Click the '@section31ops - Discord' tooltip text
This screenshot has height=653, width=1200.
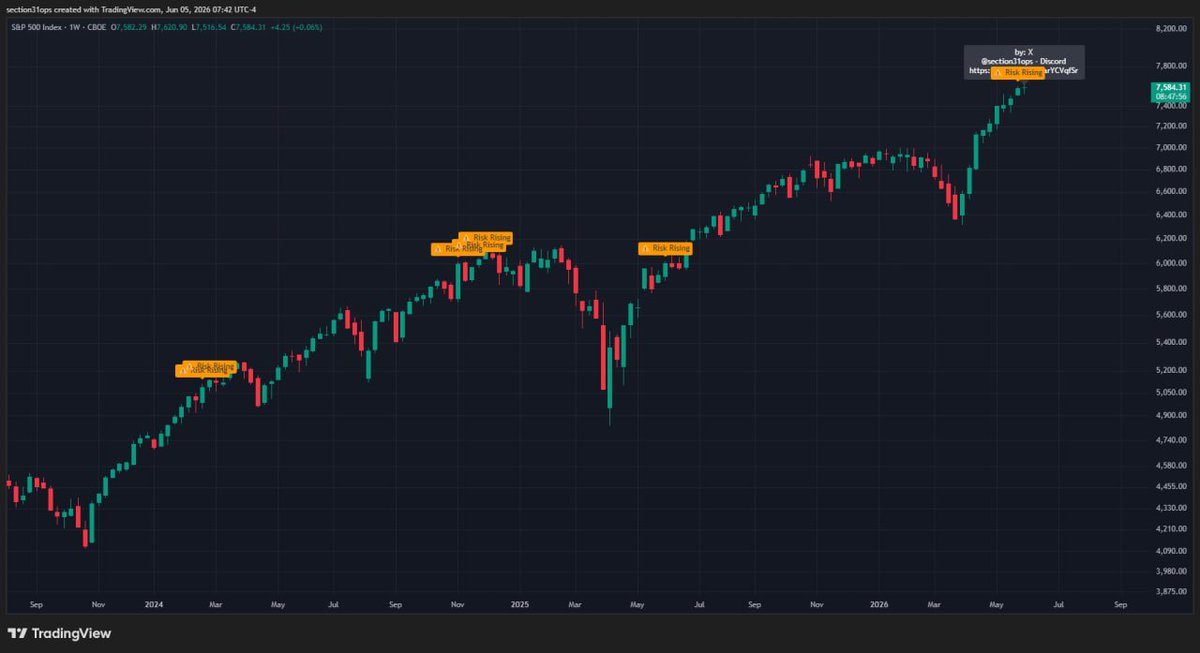1024,61
